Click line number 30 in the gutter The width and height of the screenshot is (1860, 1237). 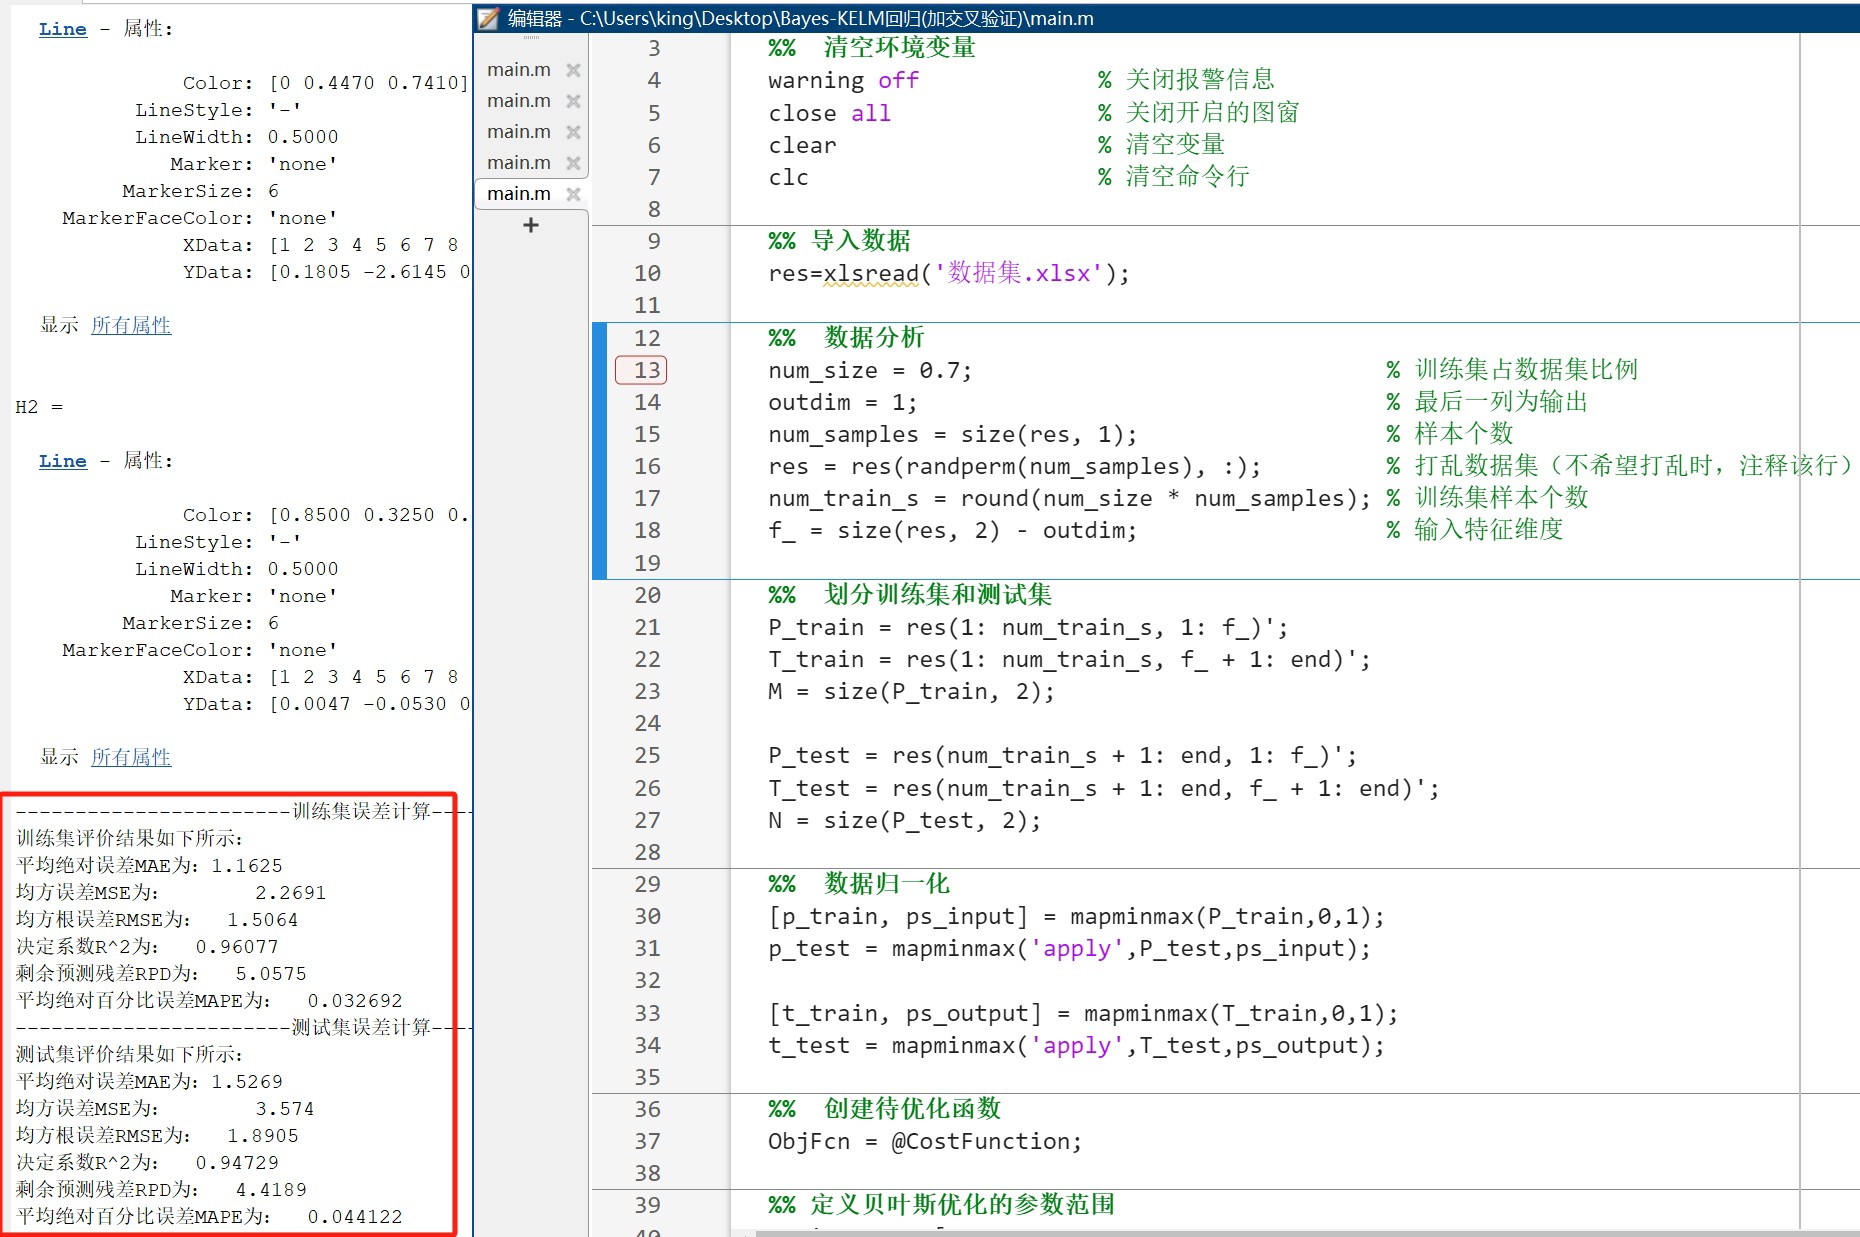click(647, 916)
